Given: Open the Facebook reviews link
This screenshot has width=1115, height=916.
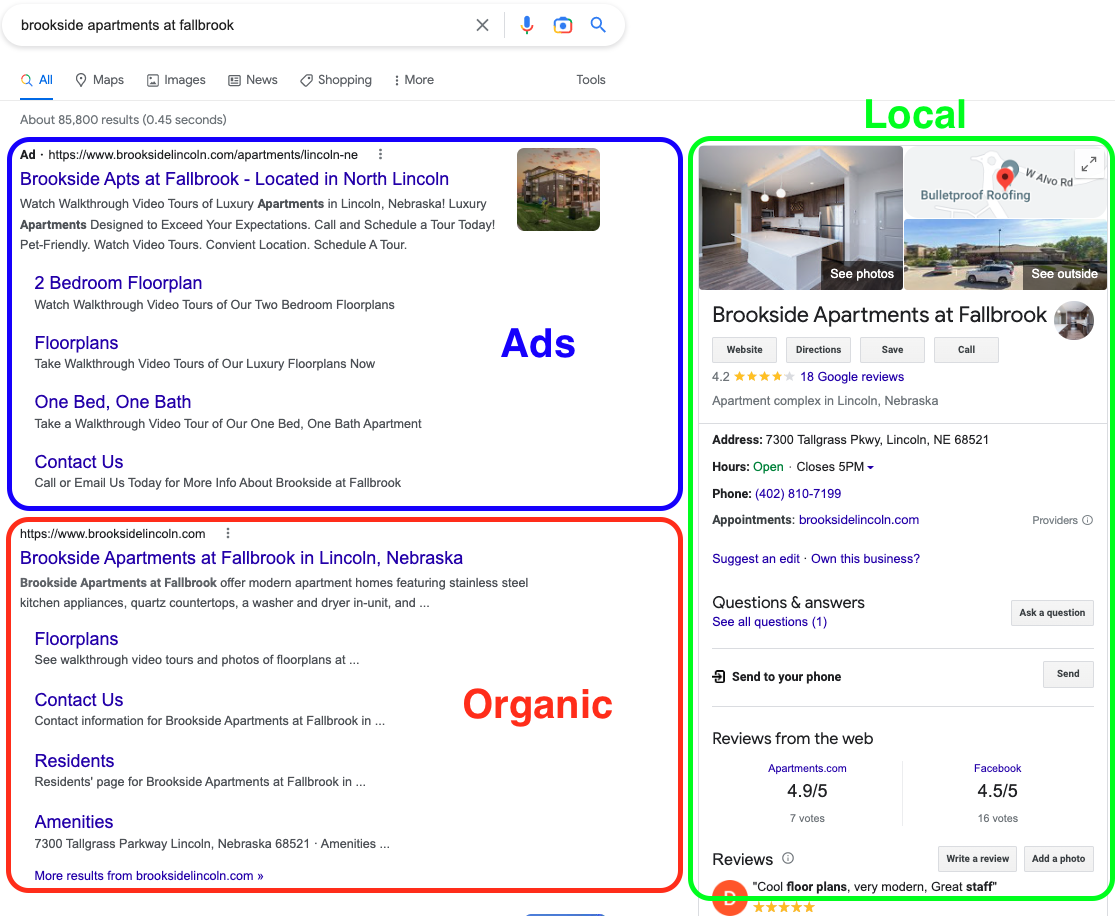Looking at the screenshot, I should [x=998, y=768].
